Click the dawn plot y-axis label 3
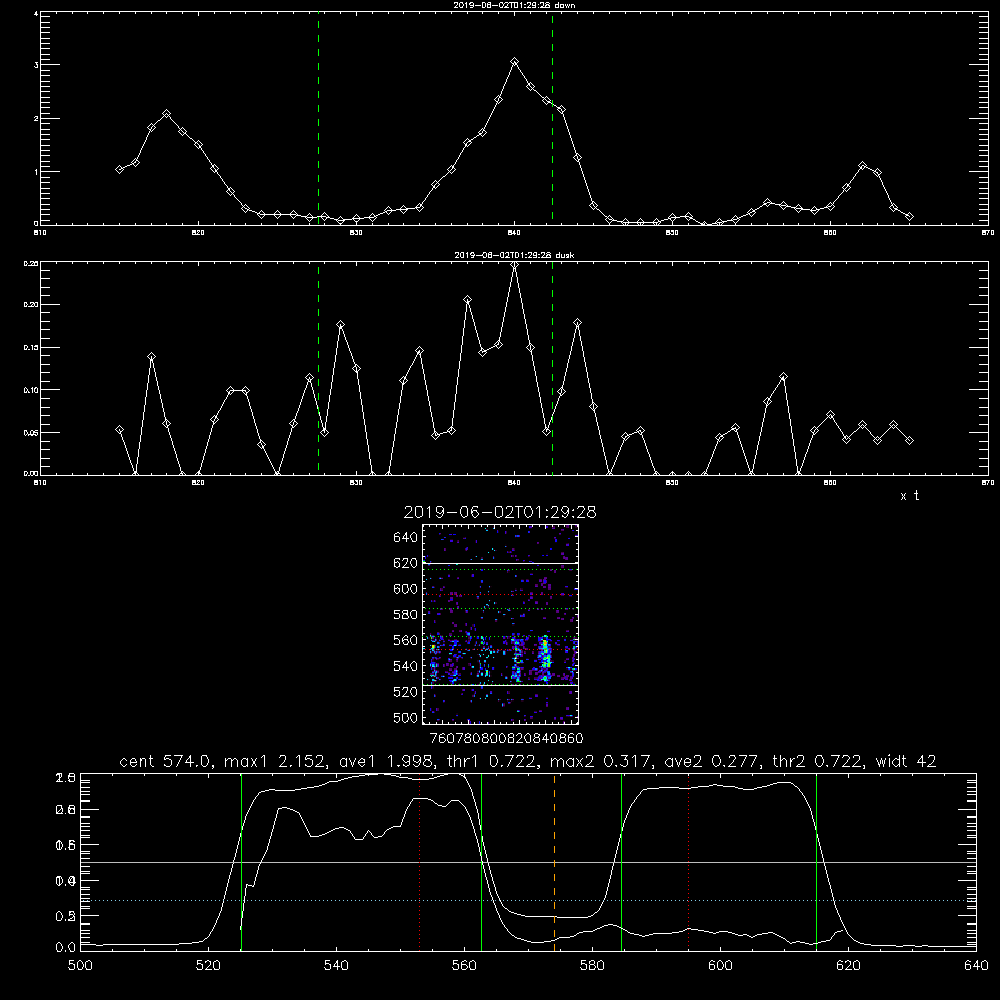This screenshot has width=1000, height=1000. point(36,65)
